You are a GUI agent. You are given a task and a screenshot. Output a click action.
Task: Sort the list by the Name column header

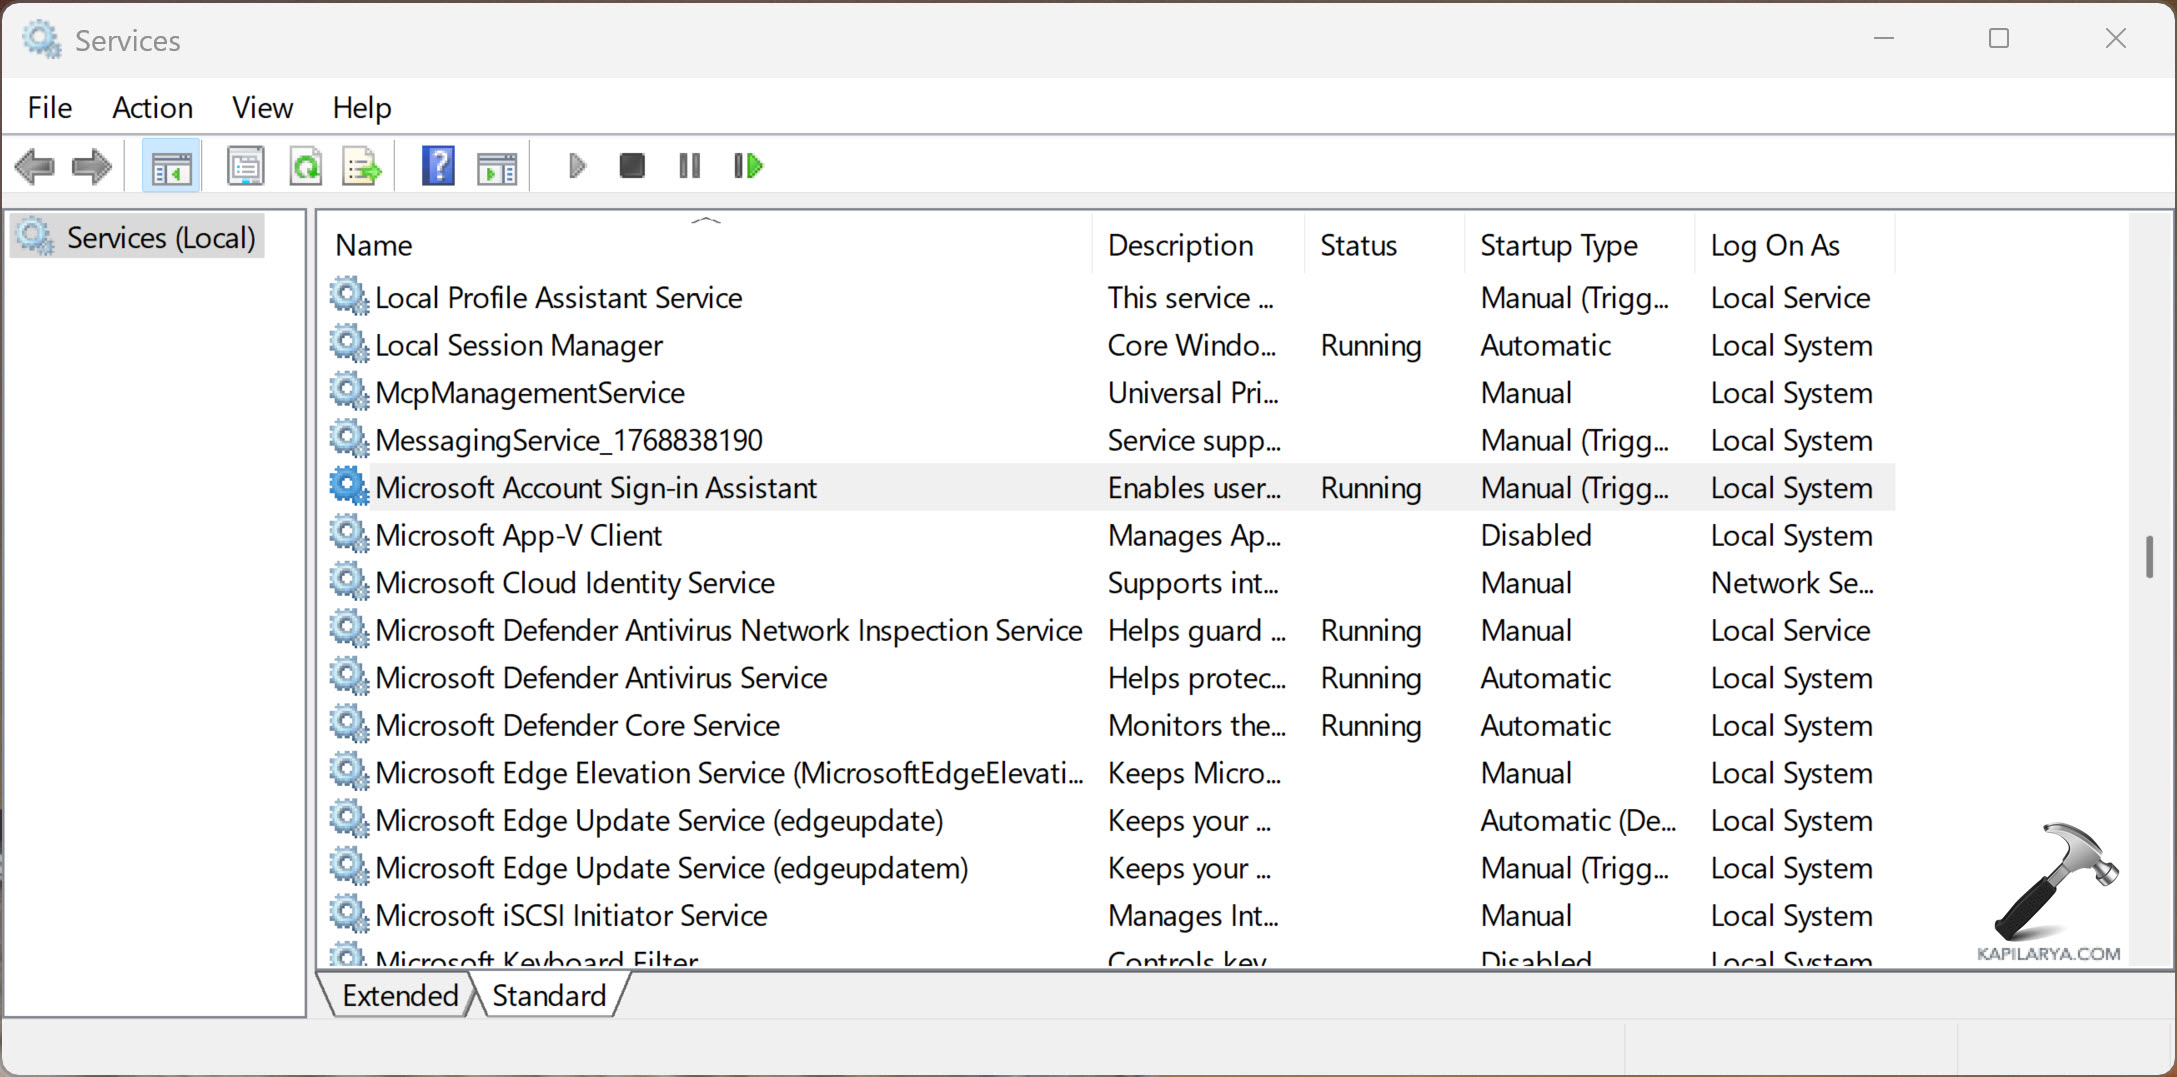tap(373, 244)
